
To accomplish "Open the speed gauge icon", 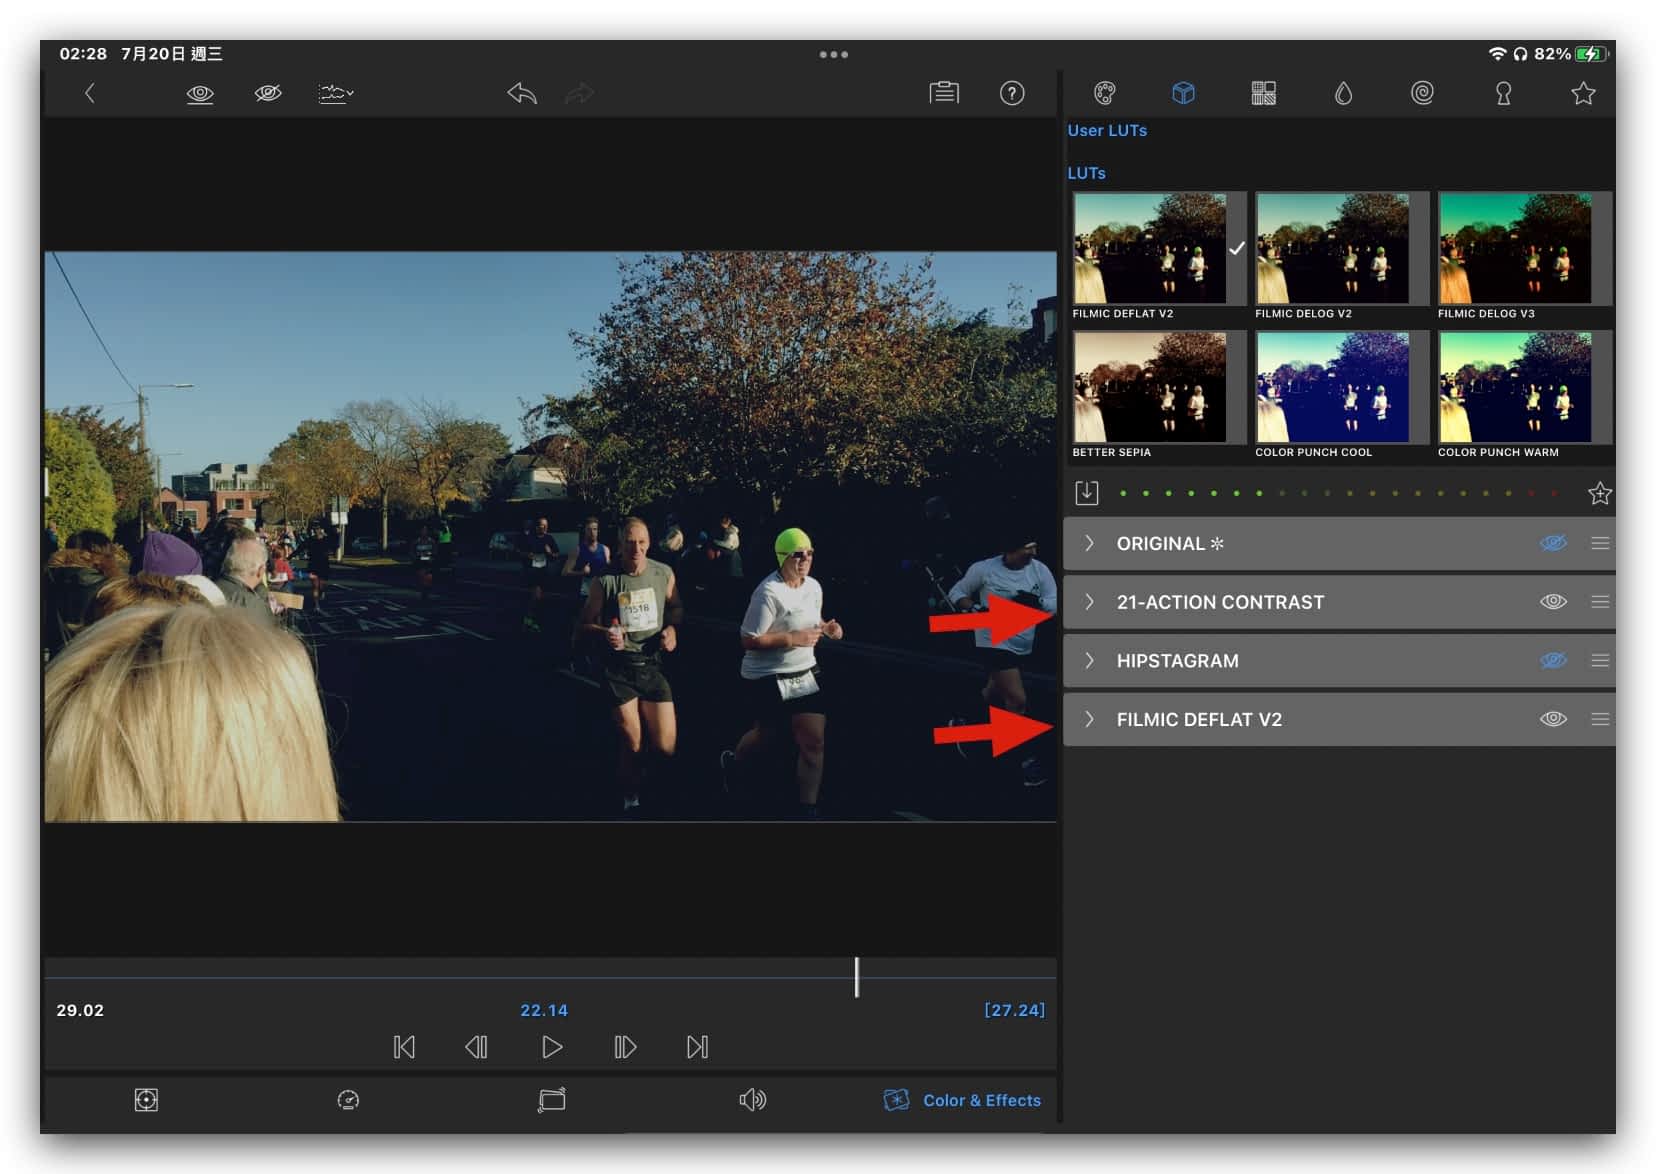I will (348, 1100).
